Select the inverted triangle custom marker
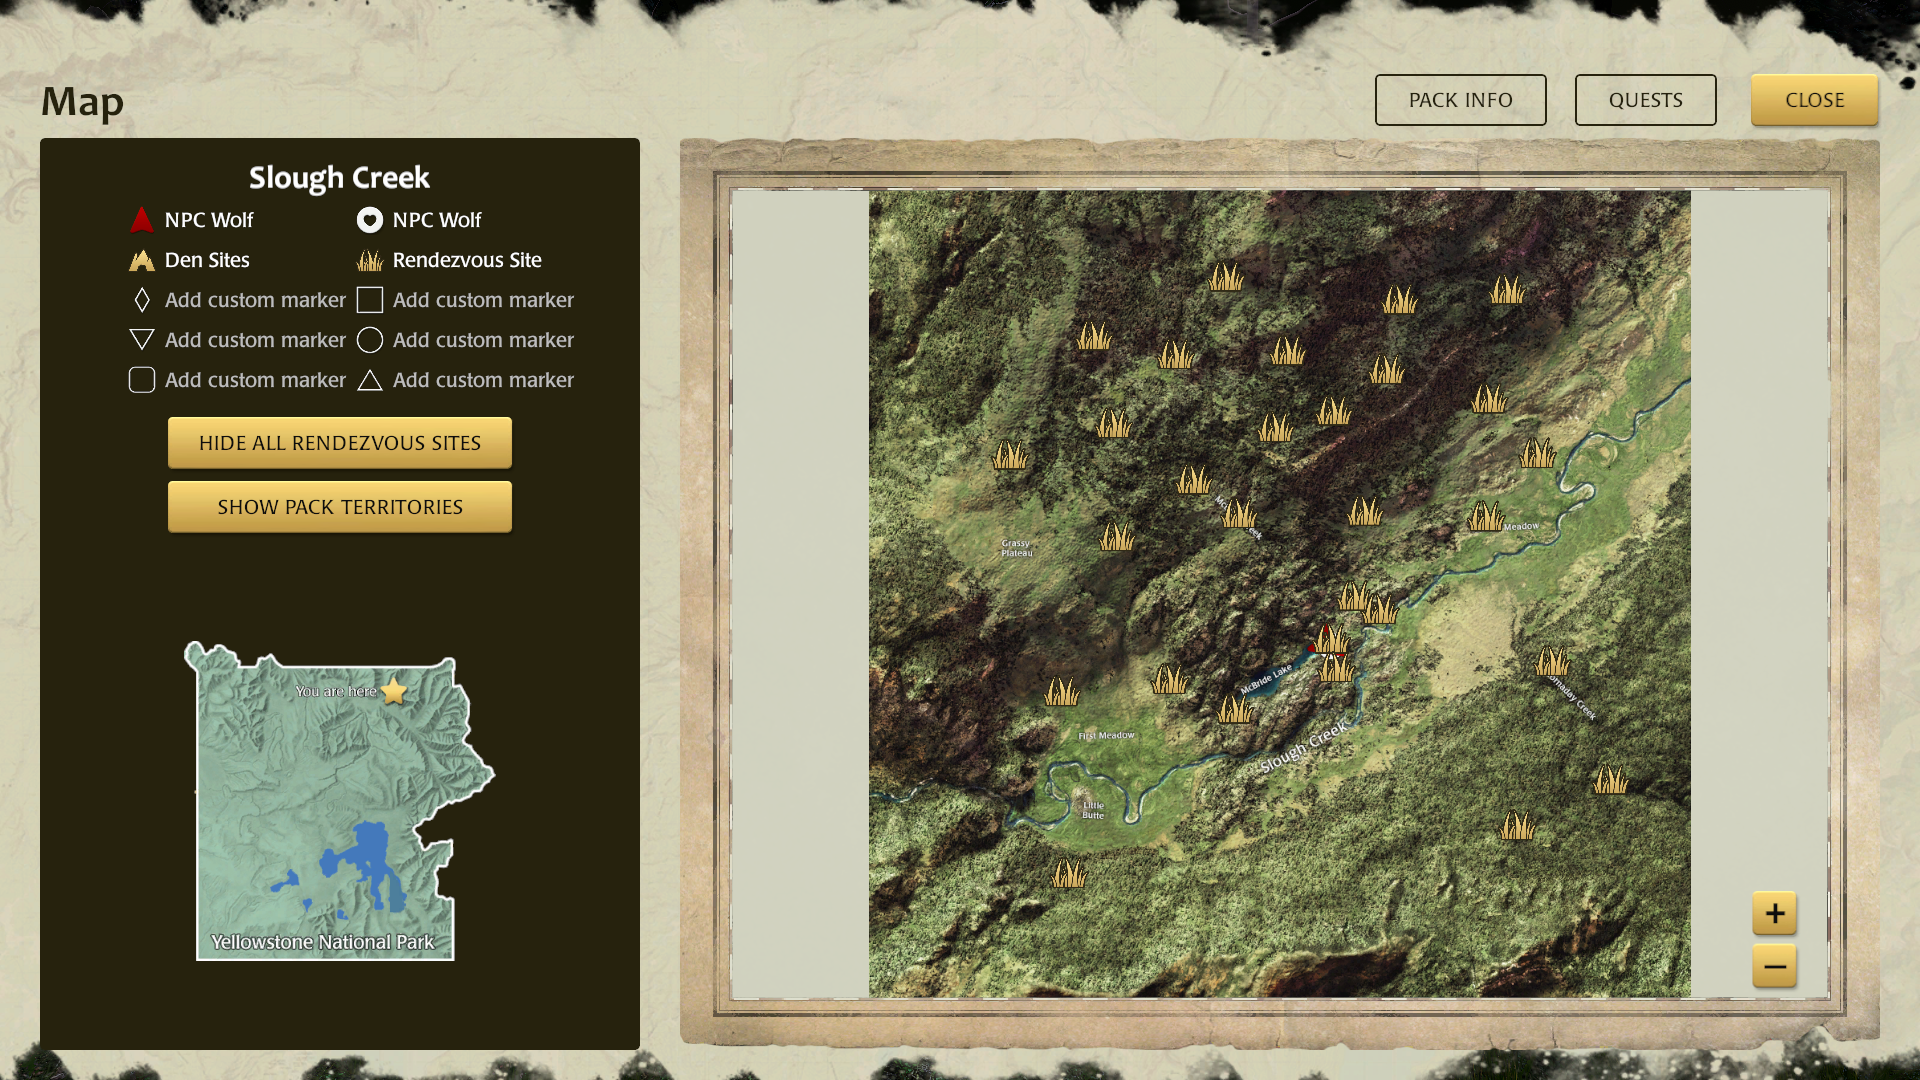The image size is (1920, 1080). click(142, 340)
